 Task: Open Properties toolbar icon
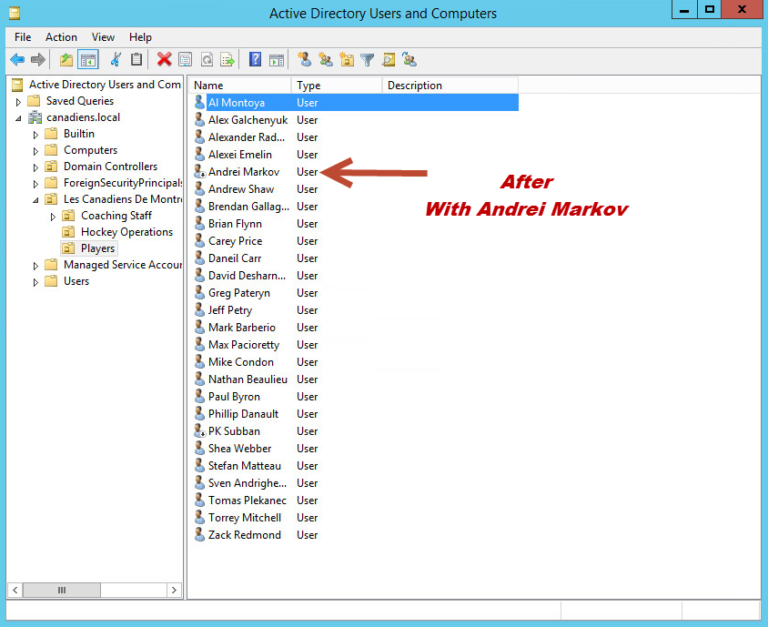185,60
